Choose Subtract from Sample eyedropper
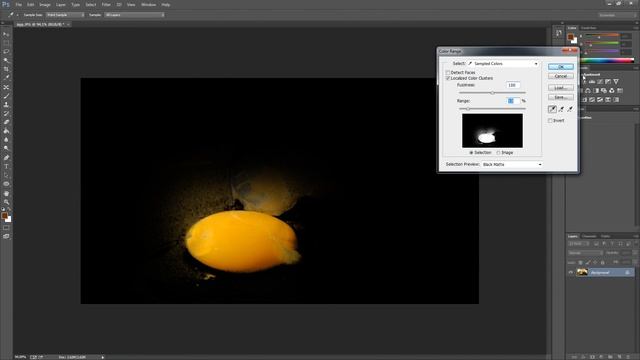Screen dimensions: 640x360 tap(570, 109)
